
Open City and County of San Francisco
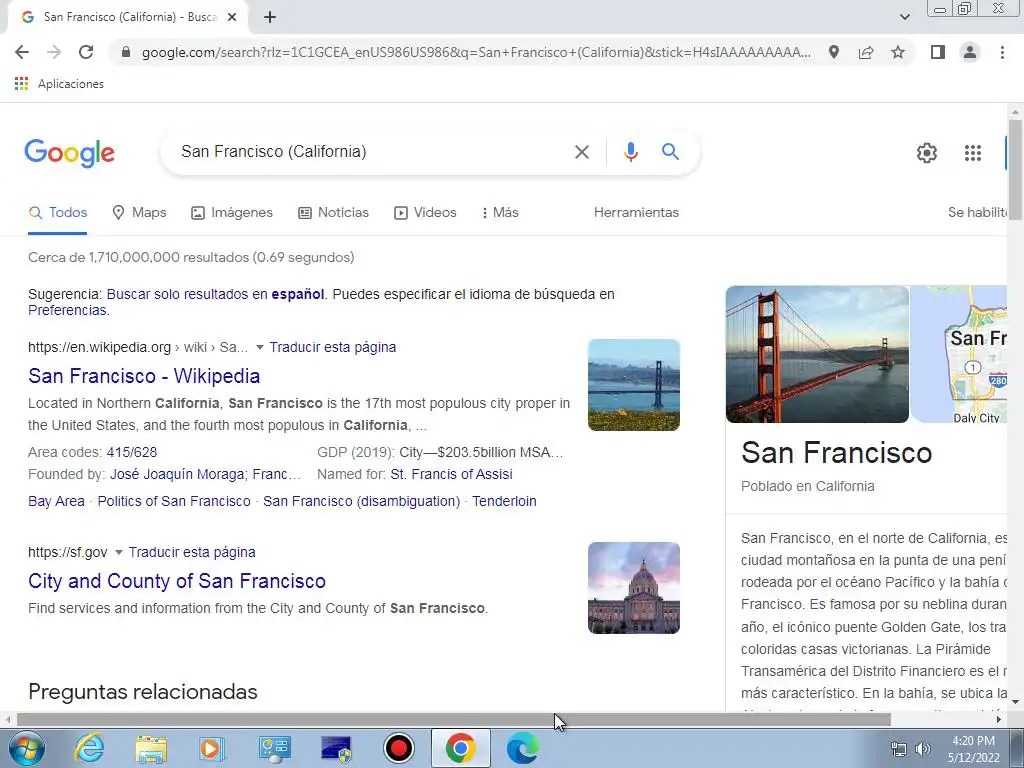click(x=177, y=581)
